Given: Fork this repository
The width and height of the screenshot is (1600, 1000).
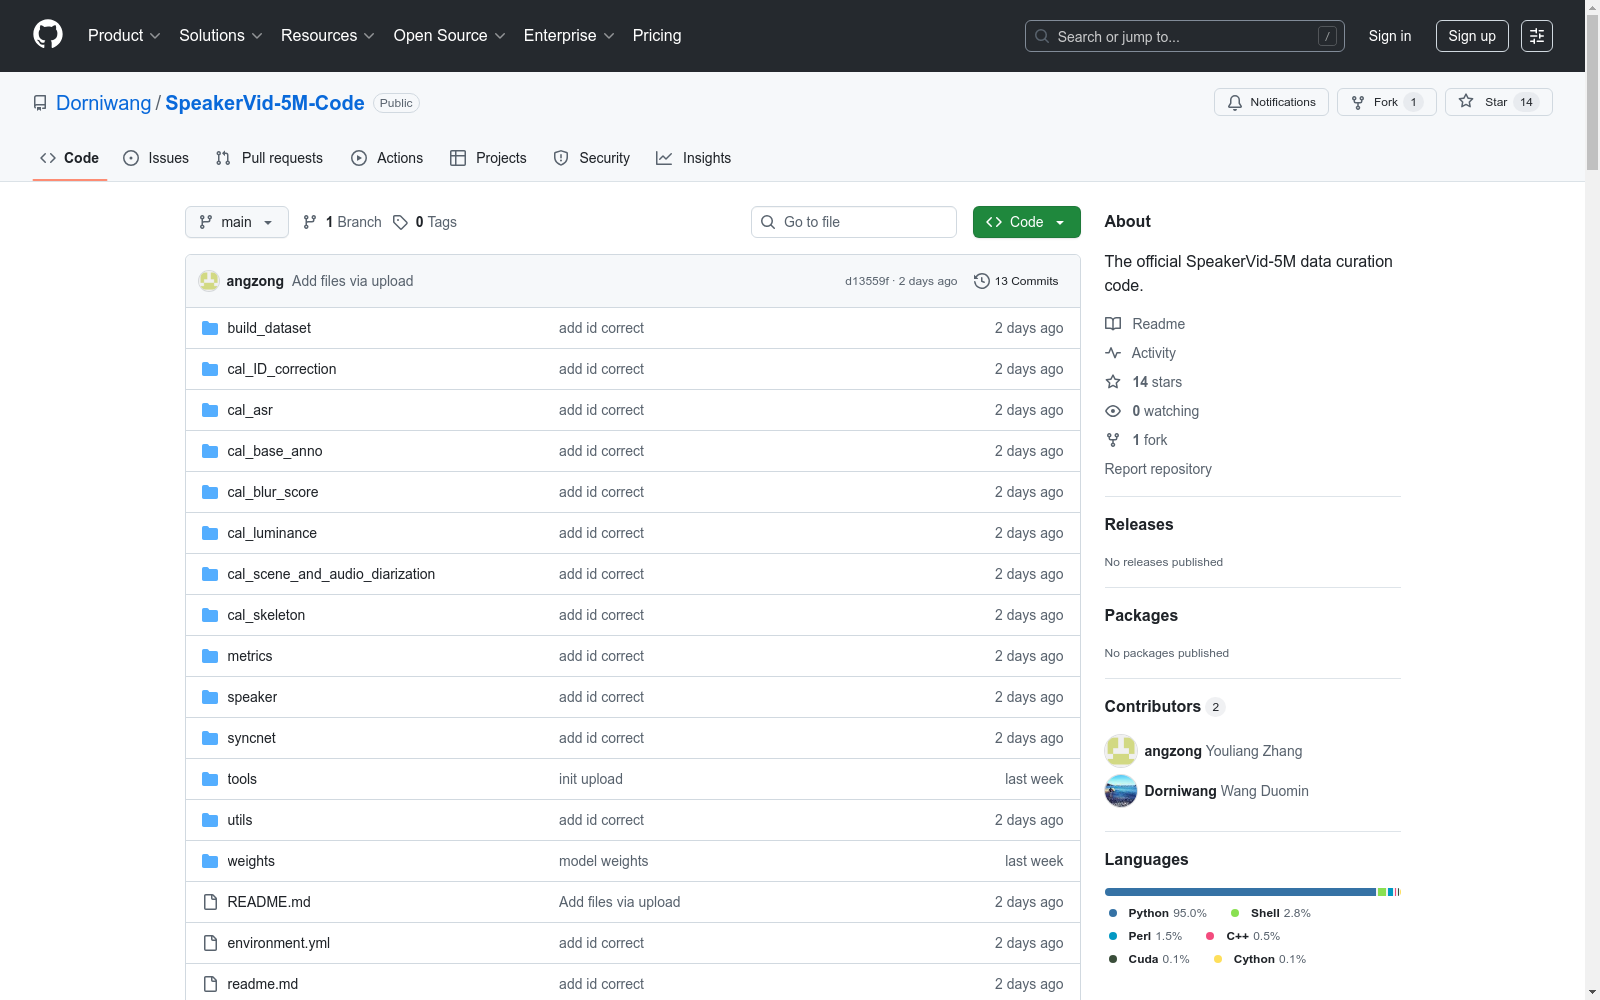Looking at the screenshot, I should pos(1386,102).
